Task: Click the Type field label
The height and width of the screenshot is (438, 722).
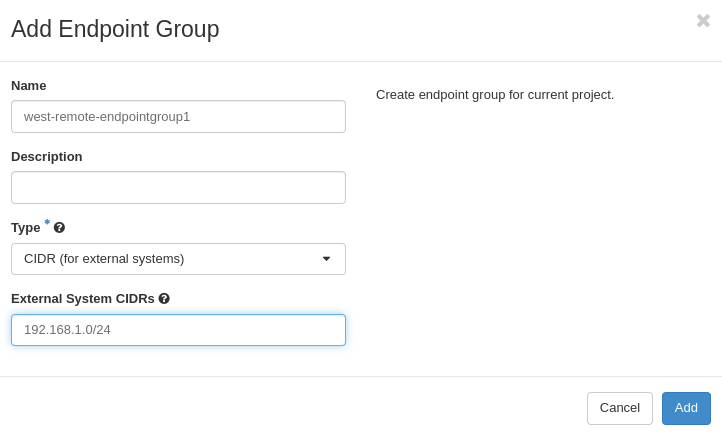Action: coord(26,228)
